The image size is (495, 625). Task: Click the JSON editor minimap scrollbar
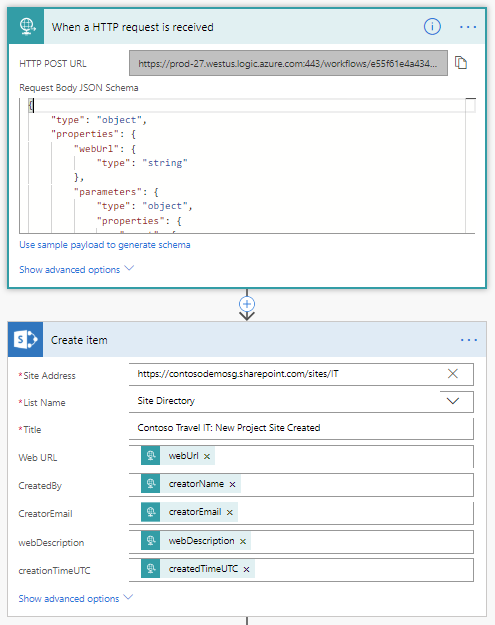470,166
